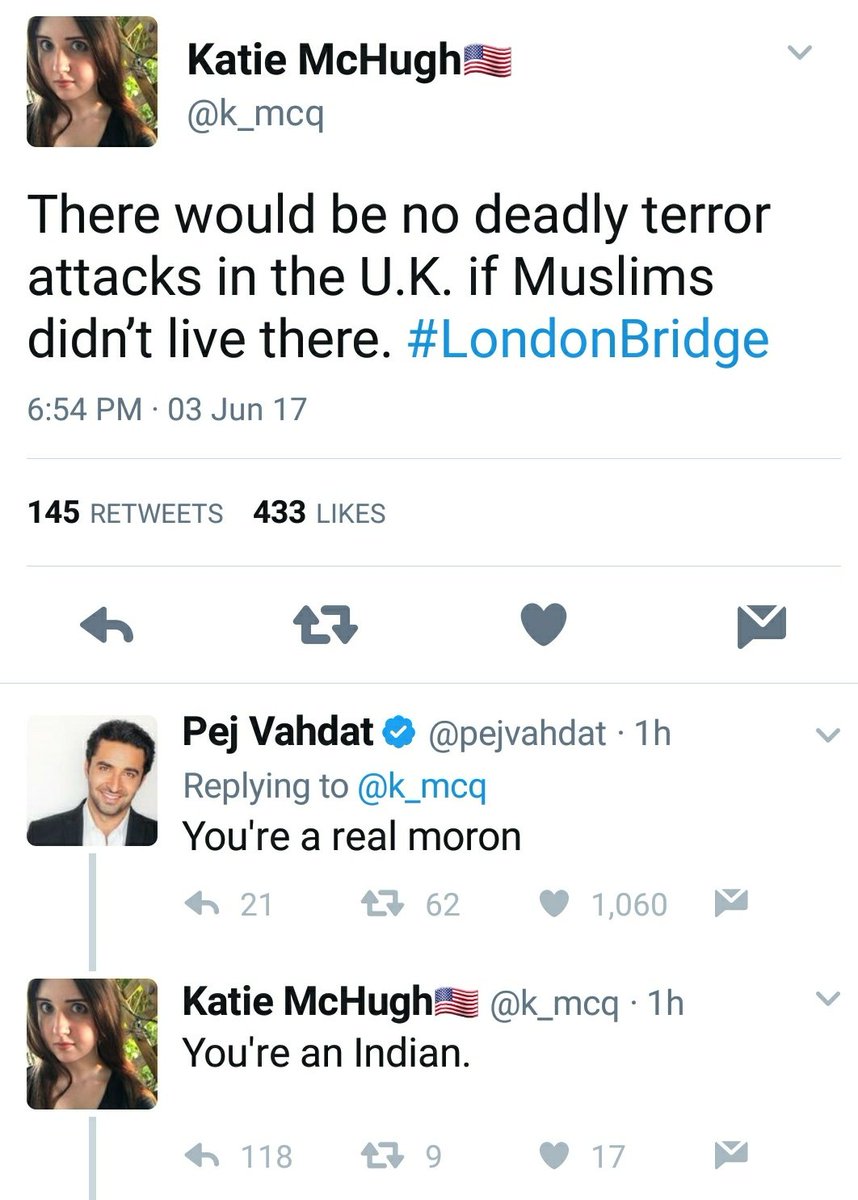Open the @k_mcq mention in reply
Image resolution: width=858 pixels, height=1200 pixels.
click(421, 786)
